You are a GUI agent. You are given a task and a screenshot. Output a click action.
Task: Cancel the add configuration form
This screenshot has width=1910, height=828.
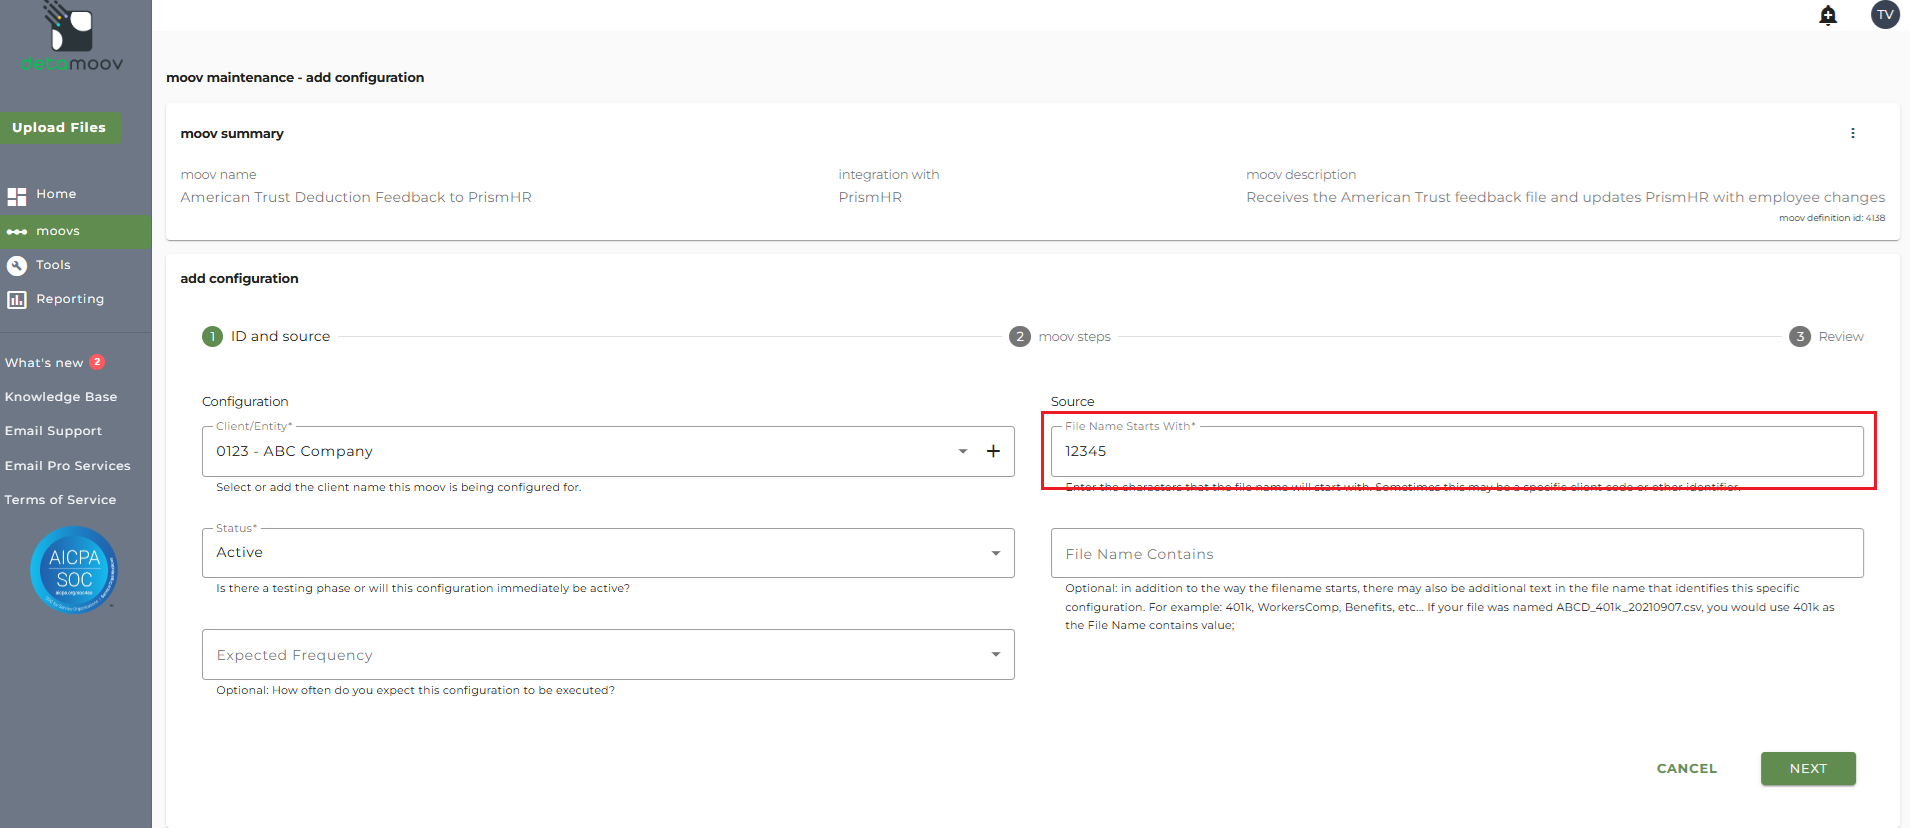[1686, 768]
